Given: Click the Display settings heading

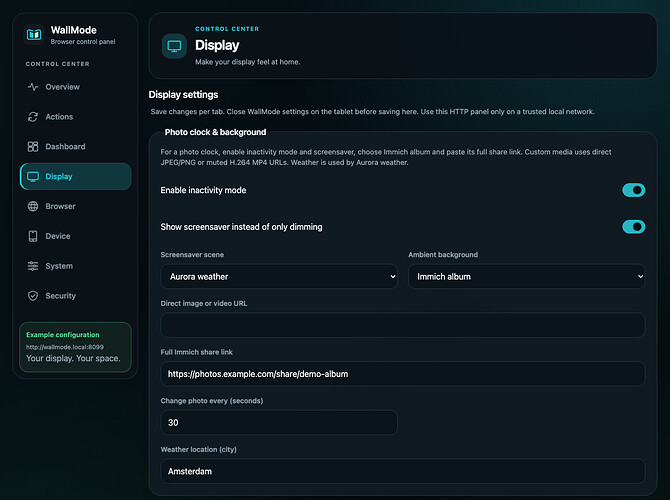Looking at the screenshot, I should point(183,94).
